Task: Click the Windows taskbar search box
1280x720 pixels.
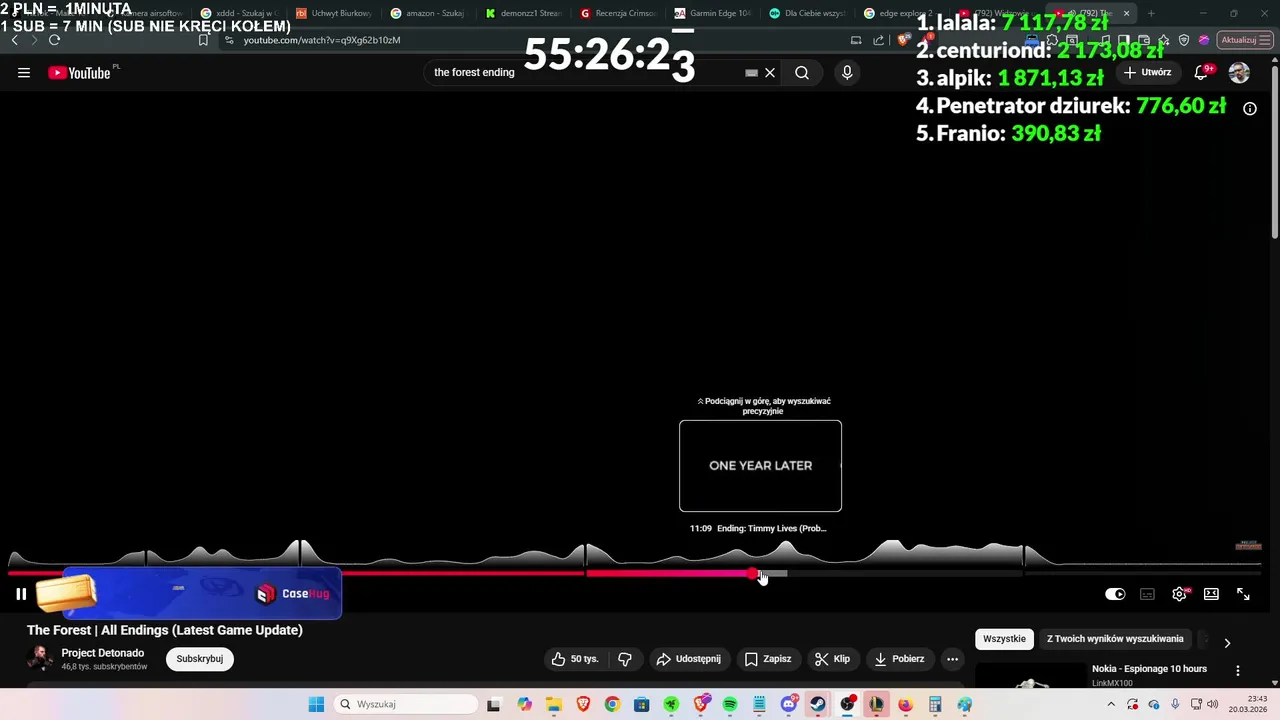Action: 405,704
